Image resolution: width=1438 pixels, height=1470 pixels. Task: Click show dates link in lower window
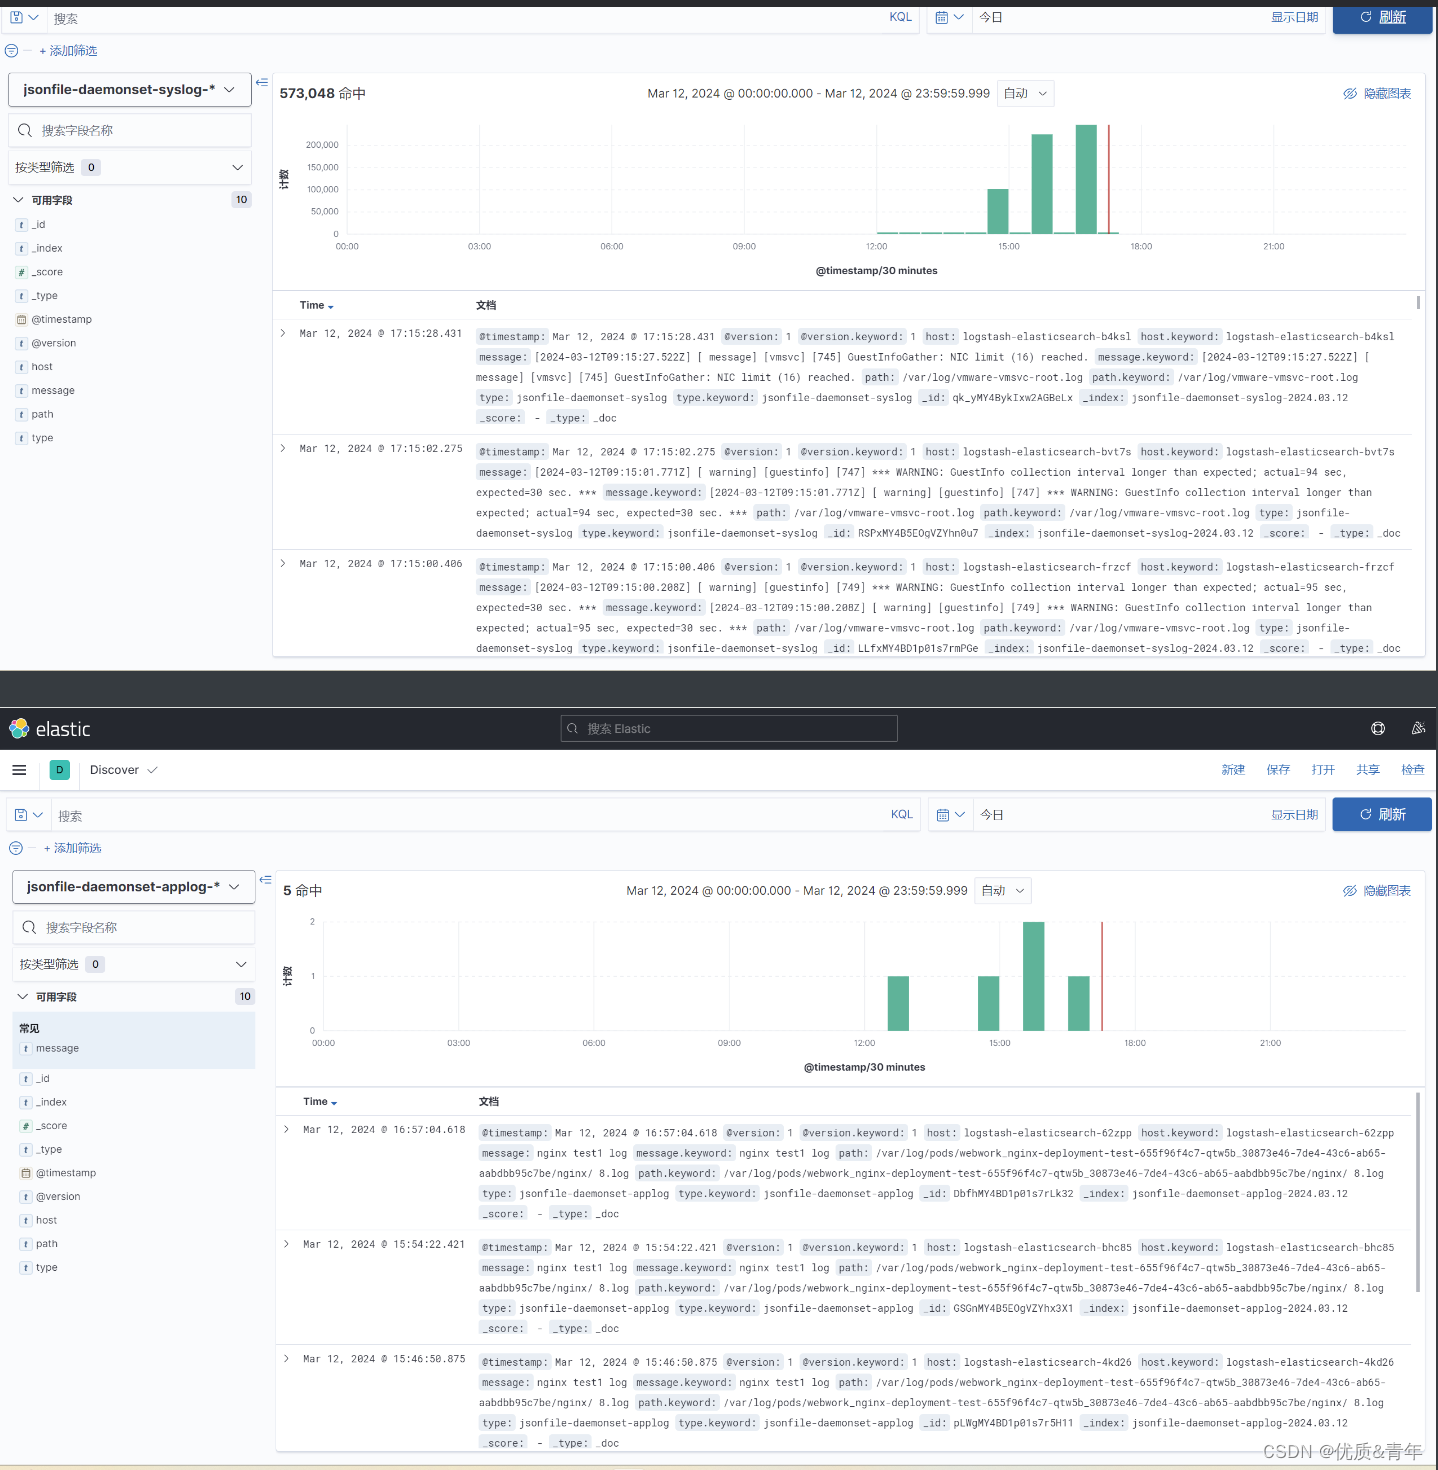[x=1295, y=815]
